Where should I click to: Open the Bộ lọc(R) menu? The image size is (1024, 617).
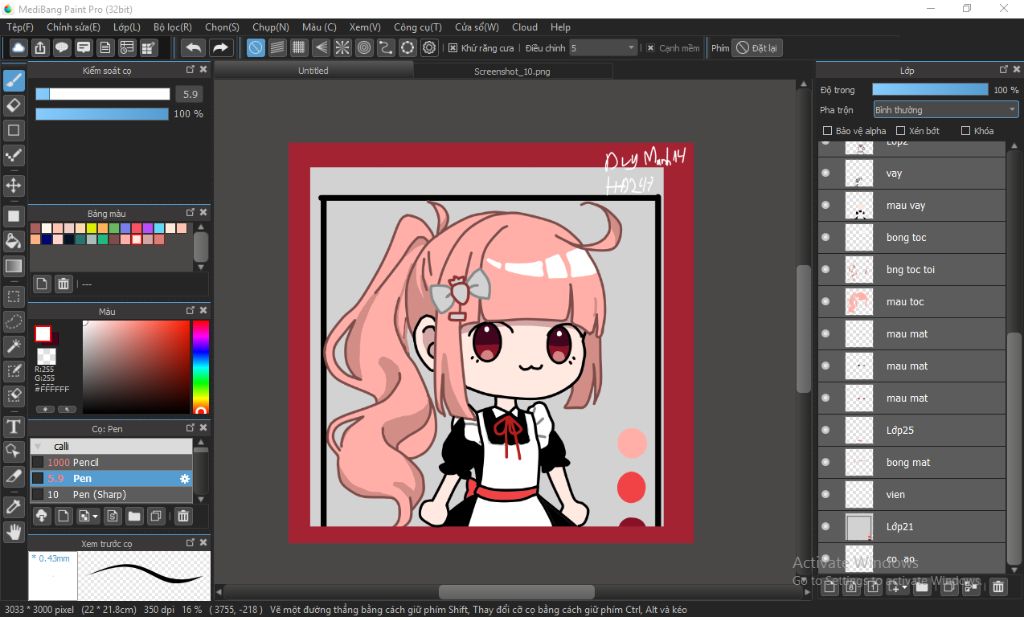172,27
